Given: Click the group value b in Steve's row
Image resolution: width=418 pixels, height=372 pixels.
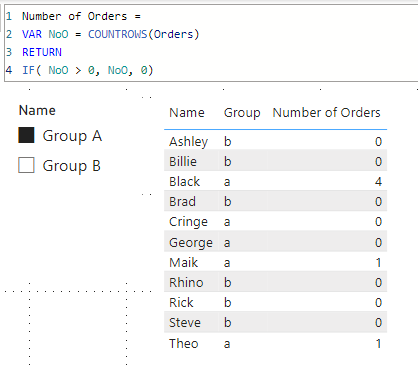Looking at the screenshot, I should click(227, 322).
